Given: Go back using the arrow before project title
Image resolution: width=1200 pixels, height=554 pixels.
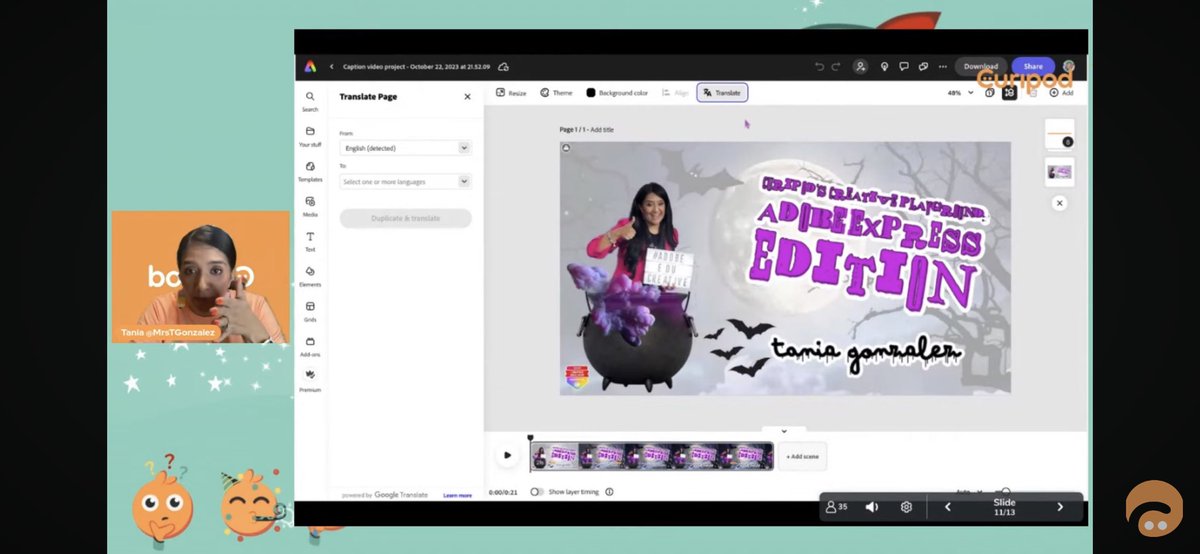Looking at the screenshot, I should [x=332, y=67].
